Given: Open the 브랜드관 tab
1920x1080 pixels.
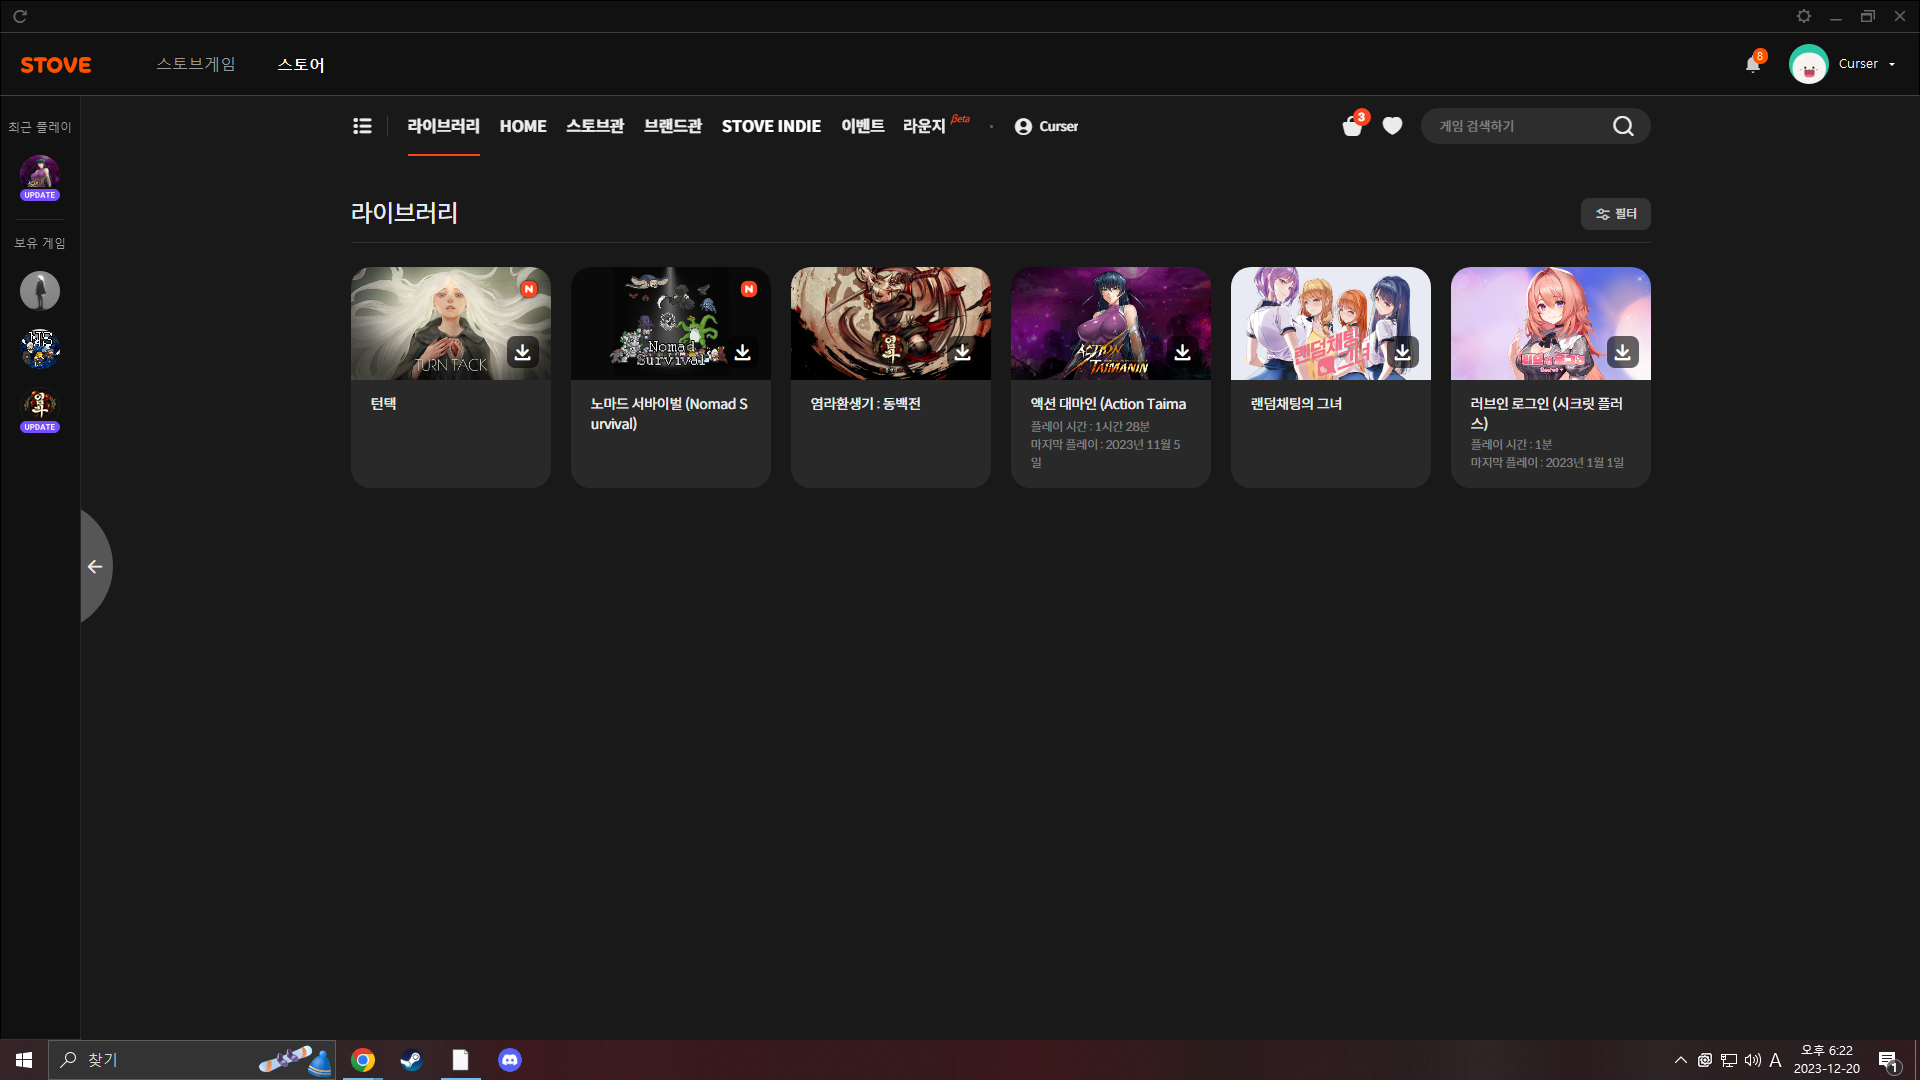Looking at the screenshot, I should (673, 126).
